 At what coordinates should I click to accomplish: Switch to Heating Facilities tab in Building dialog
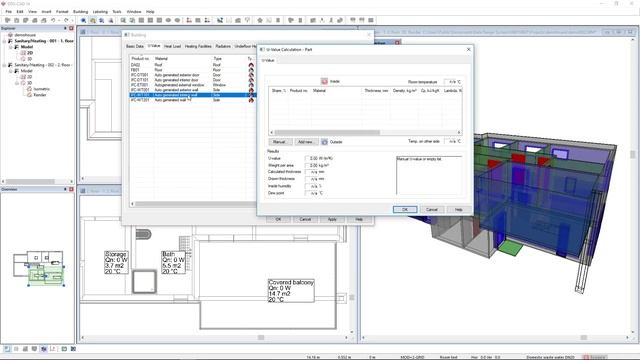(198, 46)
